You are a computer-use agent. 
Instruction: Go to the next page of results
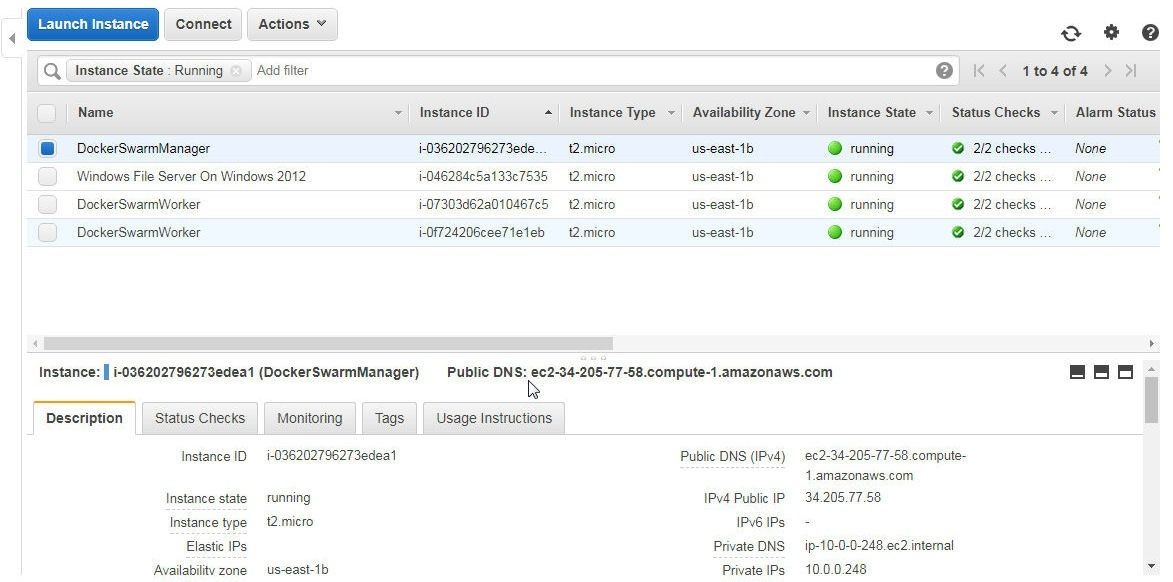click(x=1108, y=70)
